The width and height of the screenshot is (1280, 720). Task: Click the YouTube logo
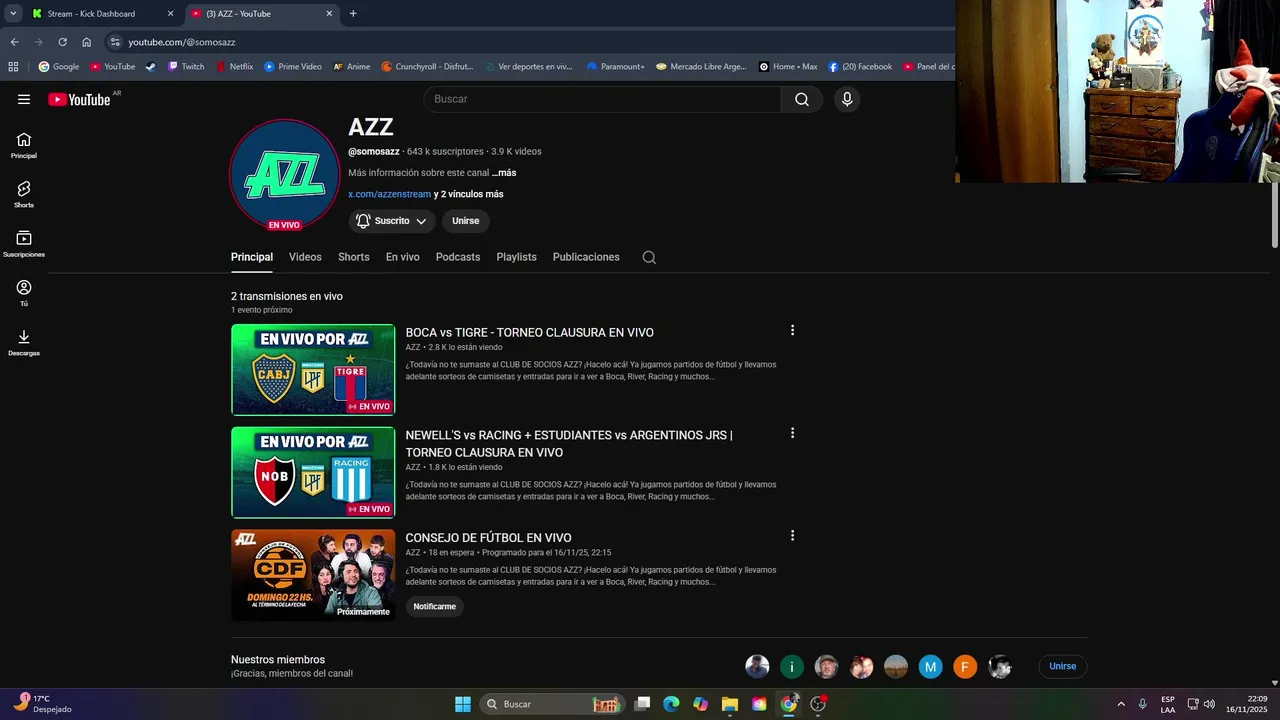tap(79, 99)
